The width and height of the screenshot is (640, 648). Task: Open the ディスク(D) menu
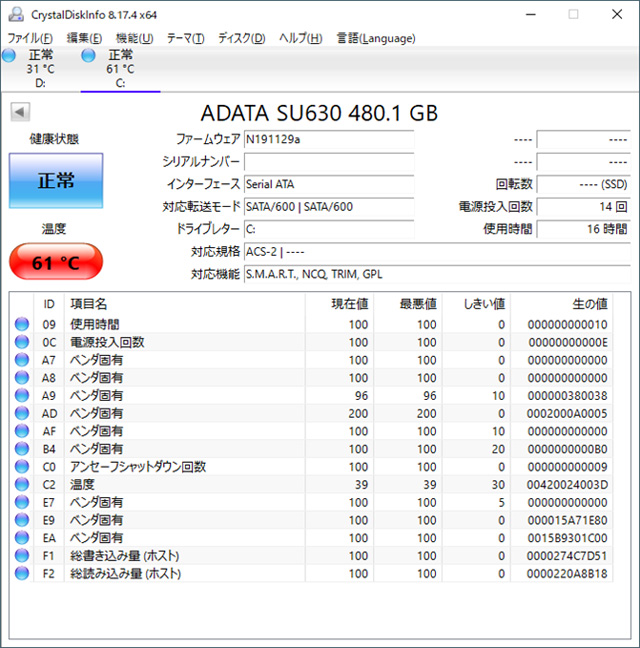click(x=242, y=38)
